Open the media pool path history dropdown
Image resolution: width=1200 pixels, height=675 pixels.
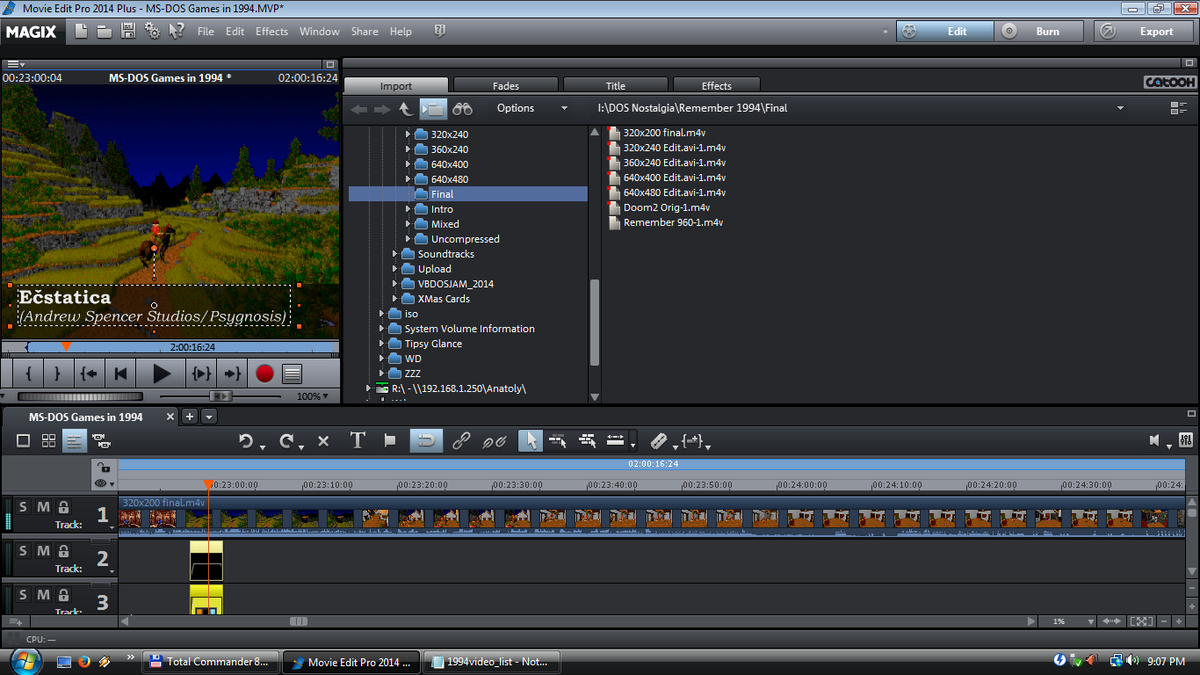[x=1119, y=108]
